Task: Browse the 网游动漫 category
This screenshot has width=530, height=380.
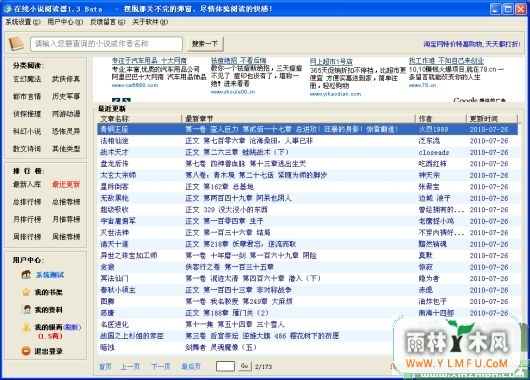Action: 66,114
